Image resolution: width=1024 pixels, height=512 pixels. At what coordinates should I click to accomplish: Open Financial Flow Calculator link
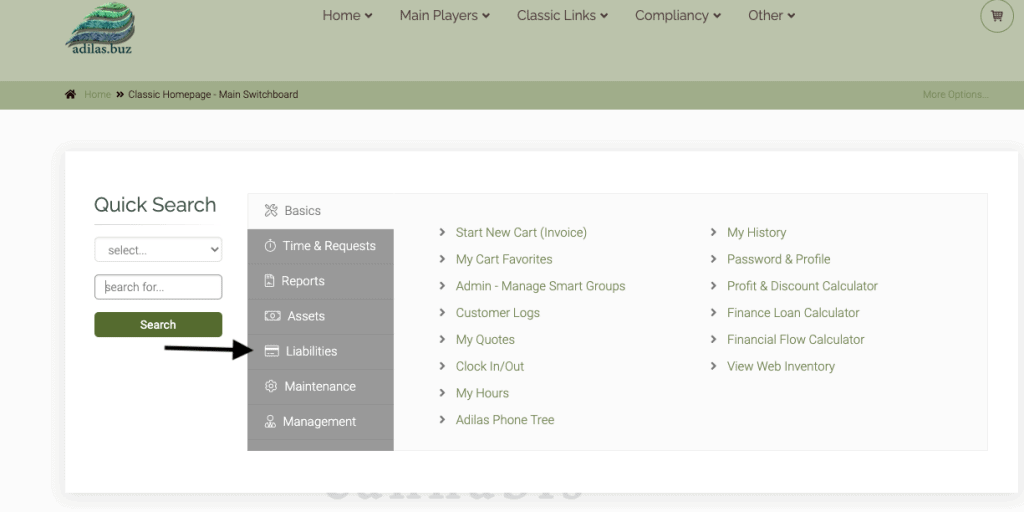(795, 339)
